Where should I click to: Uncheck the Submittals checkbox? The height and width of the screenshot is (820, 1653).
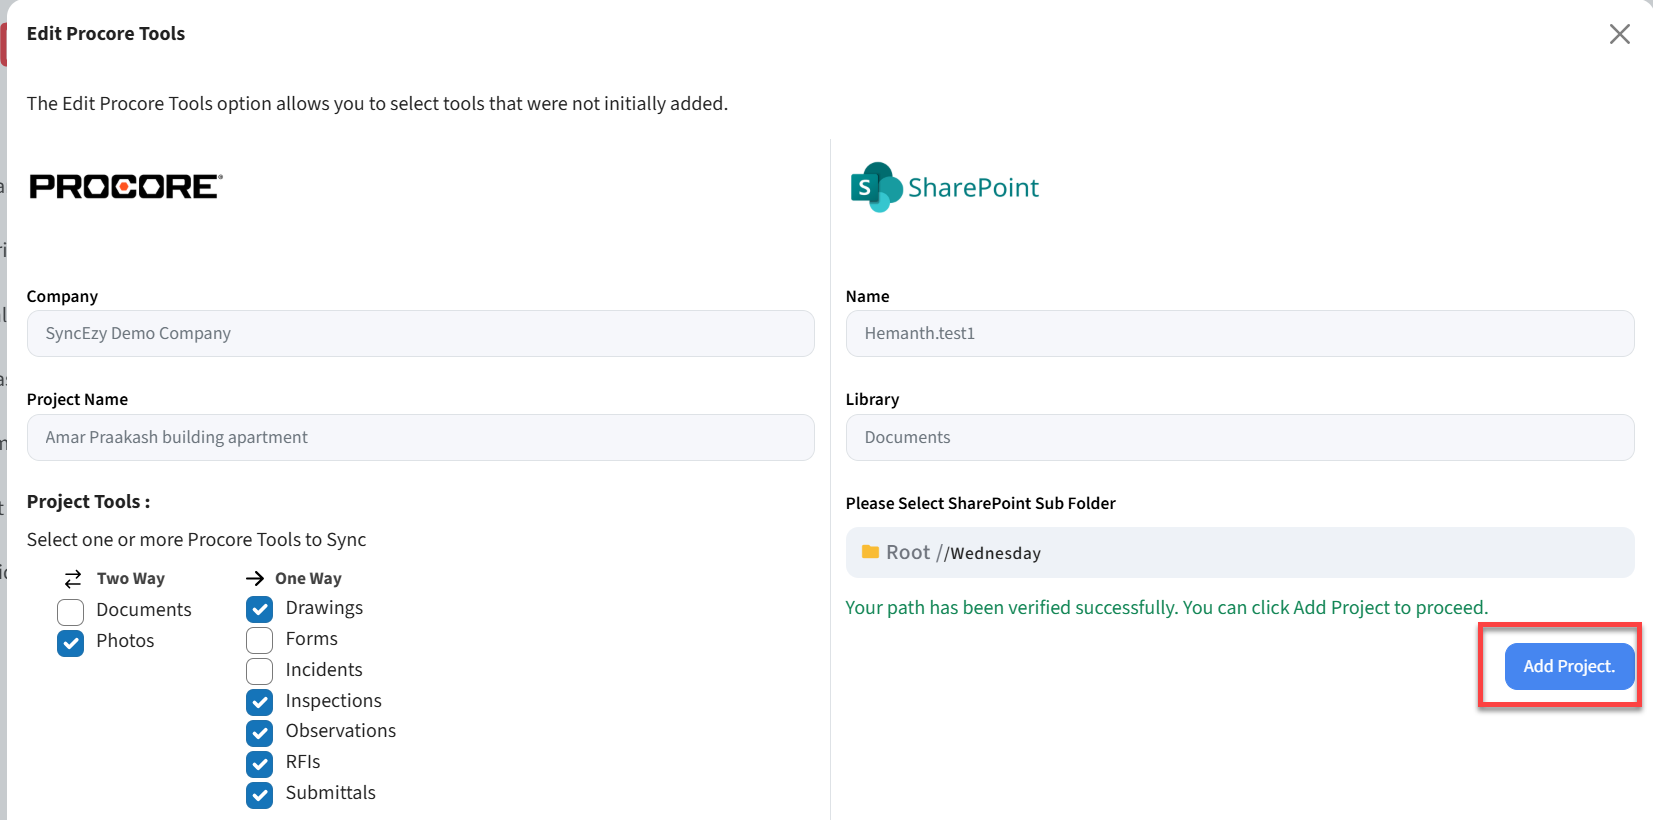pyautogui.click(x=260, y=794)
